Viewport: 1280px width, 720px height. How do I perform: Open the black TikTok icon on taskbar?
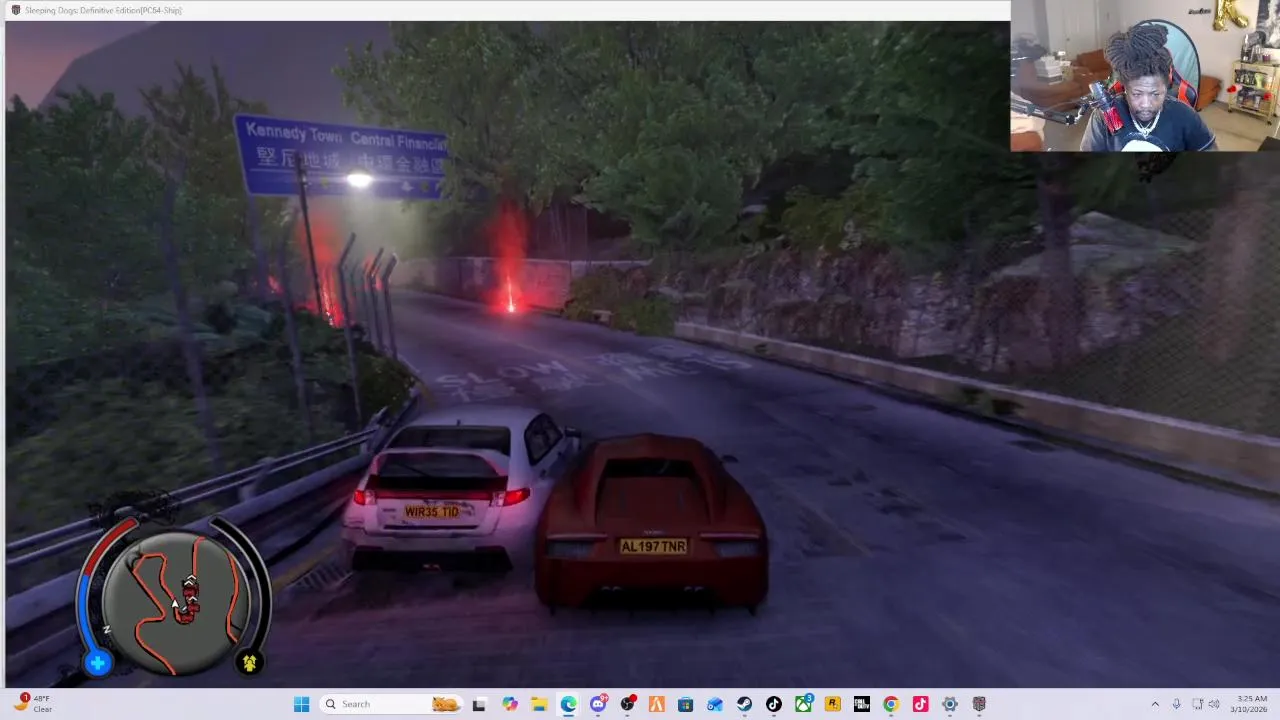[x=773, y=704]
